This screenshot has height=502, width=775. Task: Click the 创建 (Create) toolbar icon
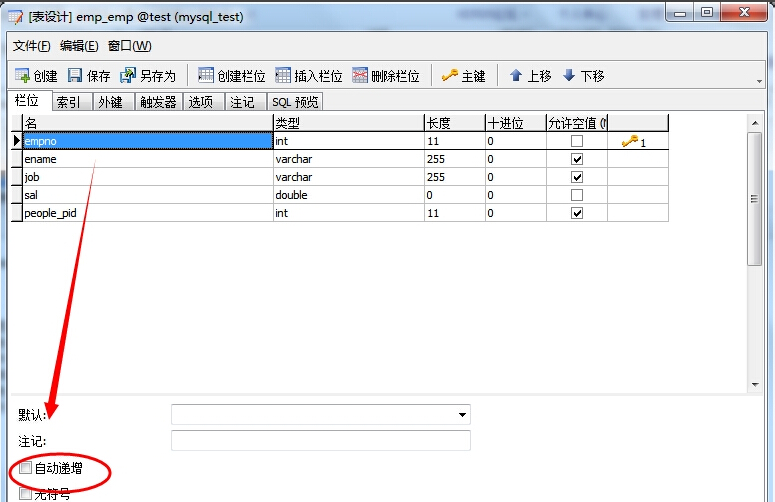point(22,76)
